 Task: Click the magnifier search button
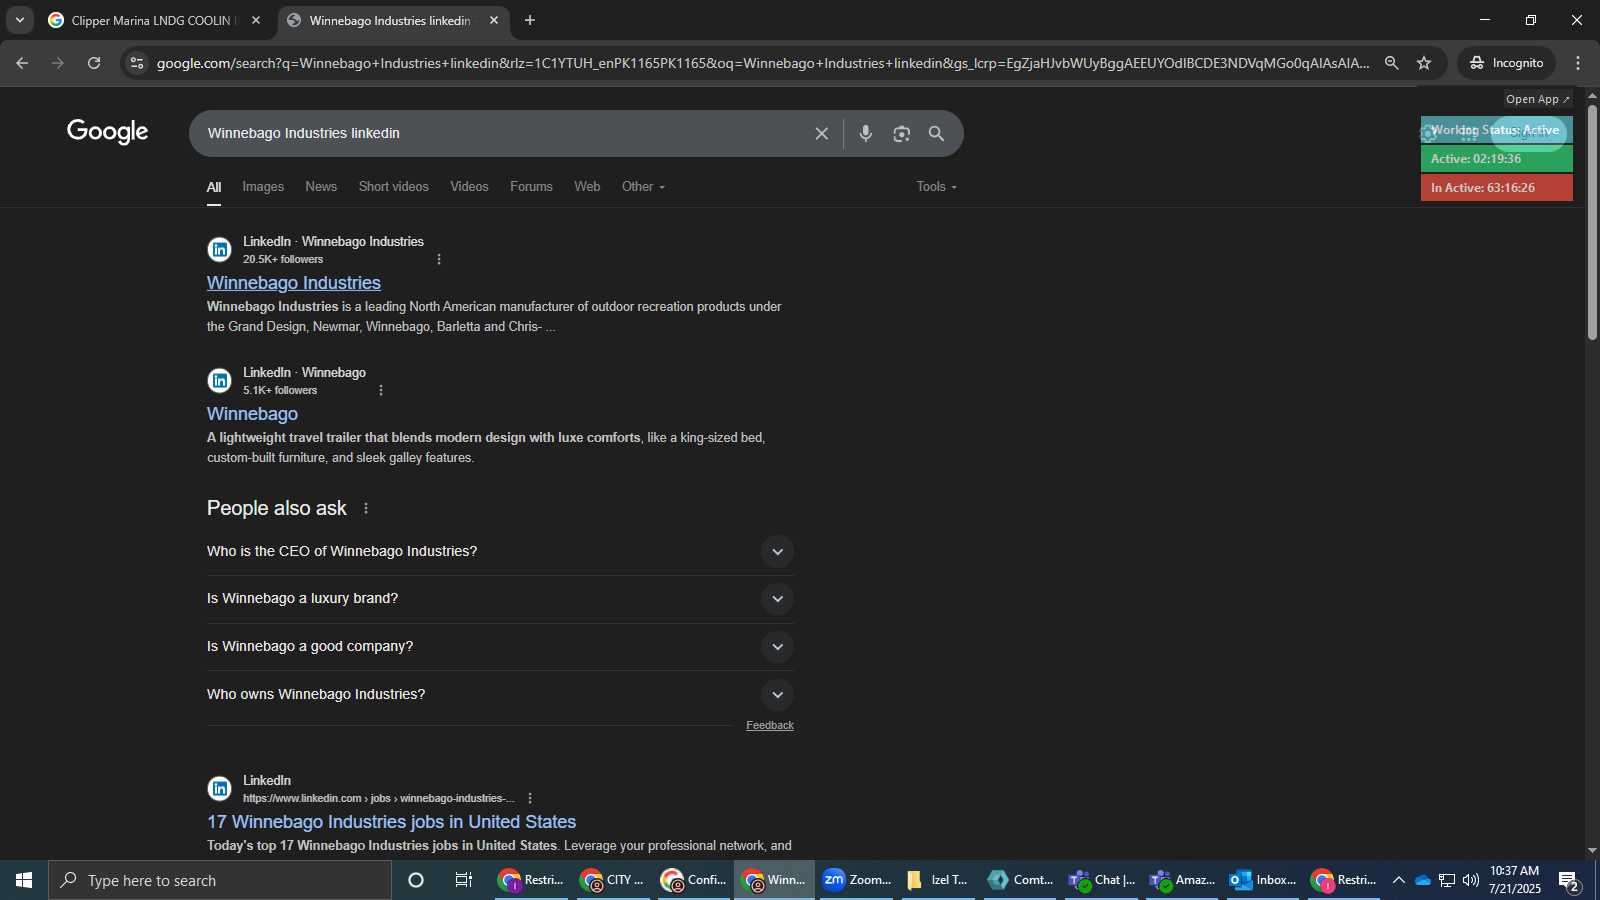tap(937, 133)
